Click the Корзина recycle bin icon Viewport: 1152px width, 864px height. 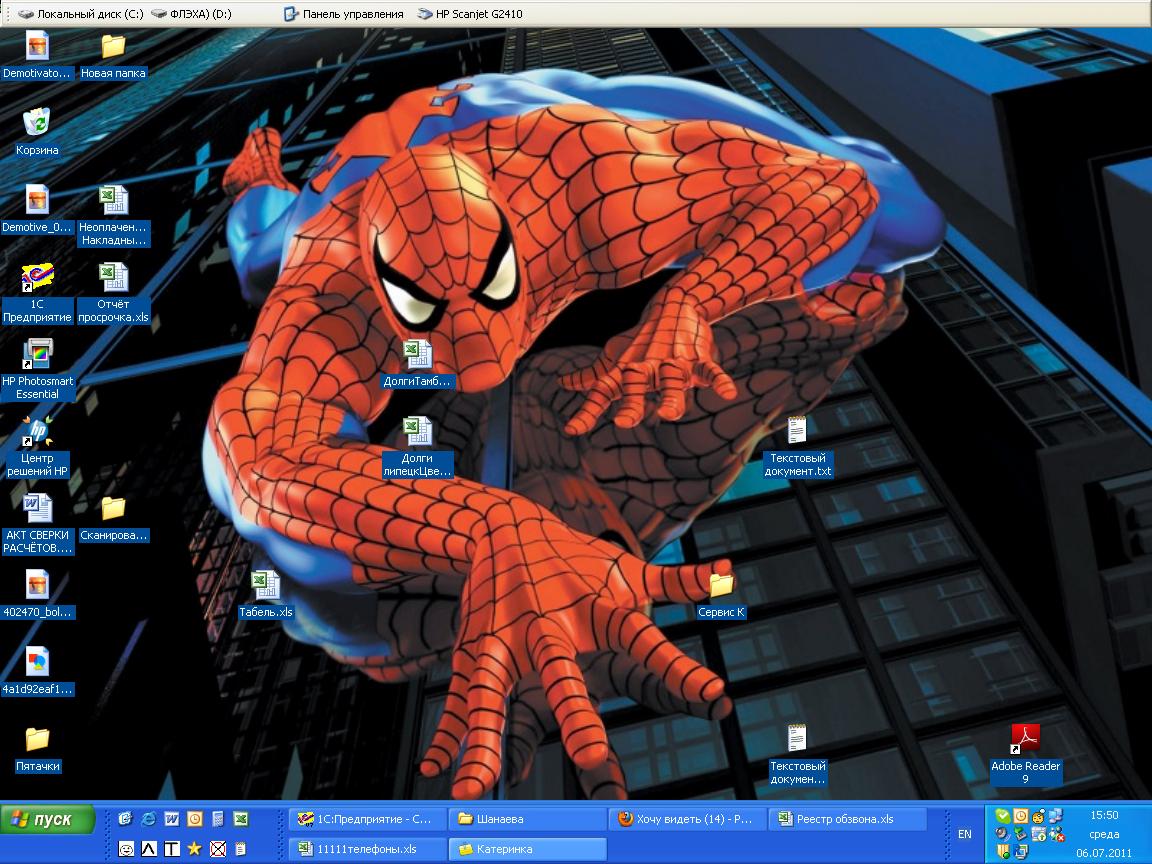(x=37, y=124)
